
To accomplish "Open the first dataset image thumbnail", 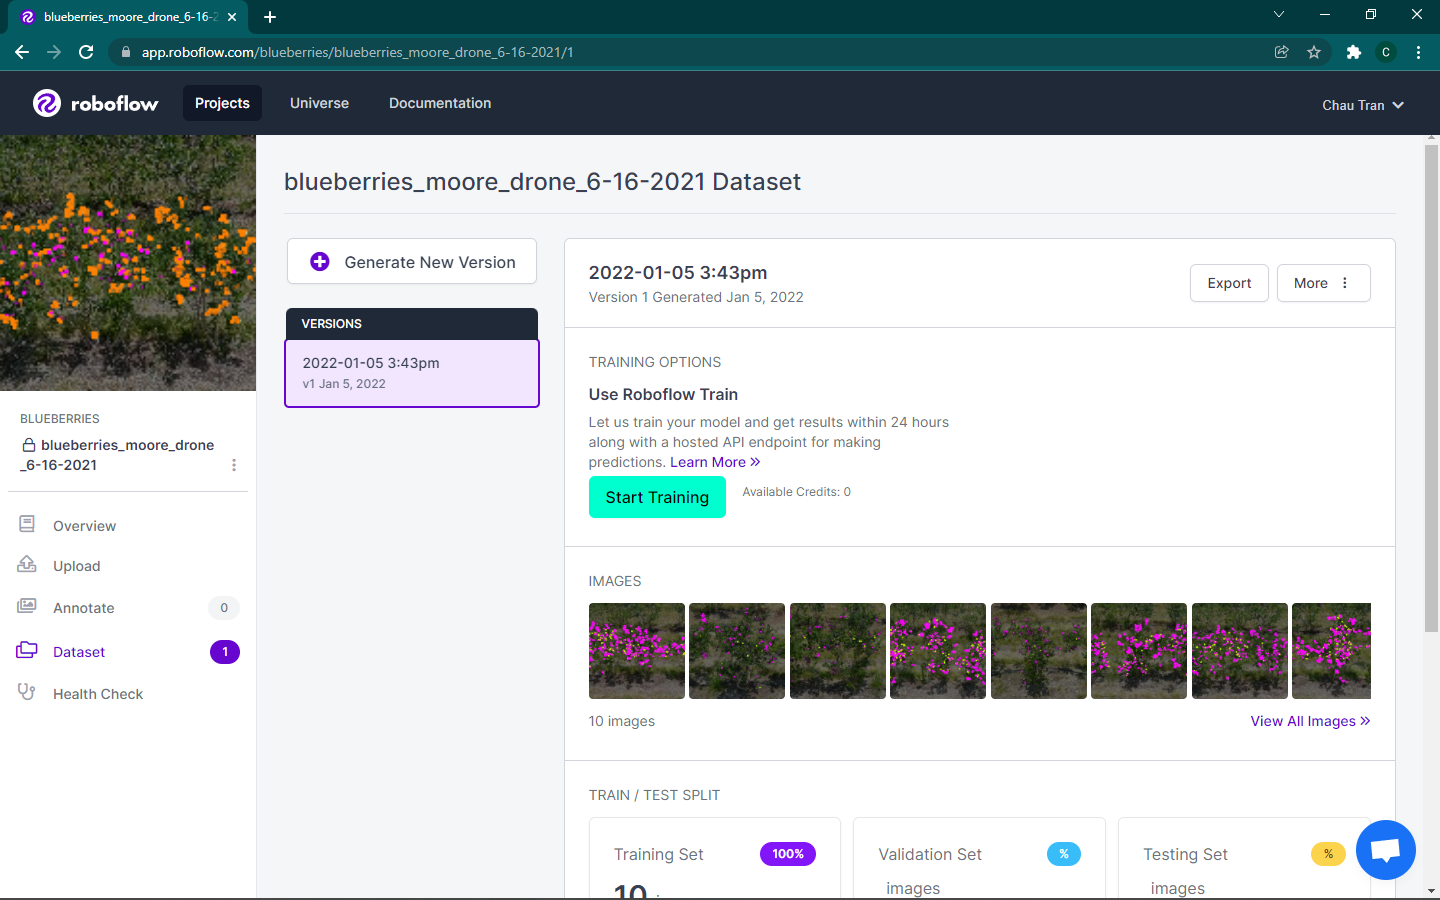I will pyautogui.click(x=637, y=651).
